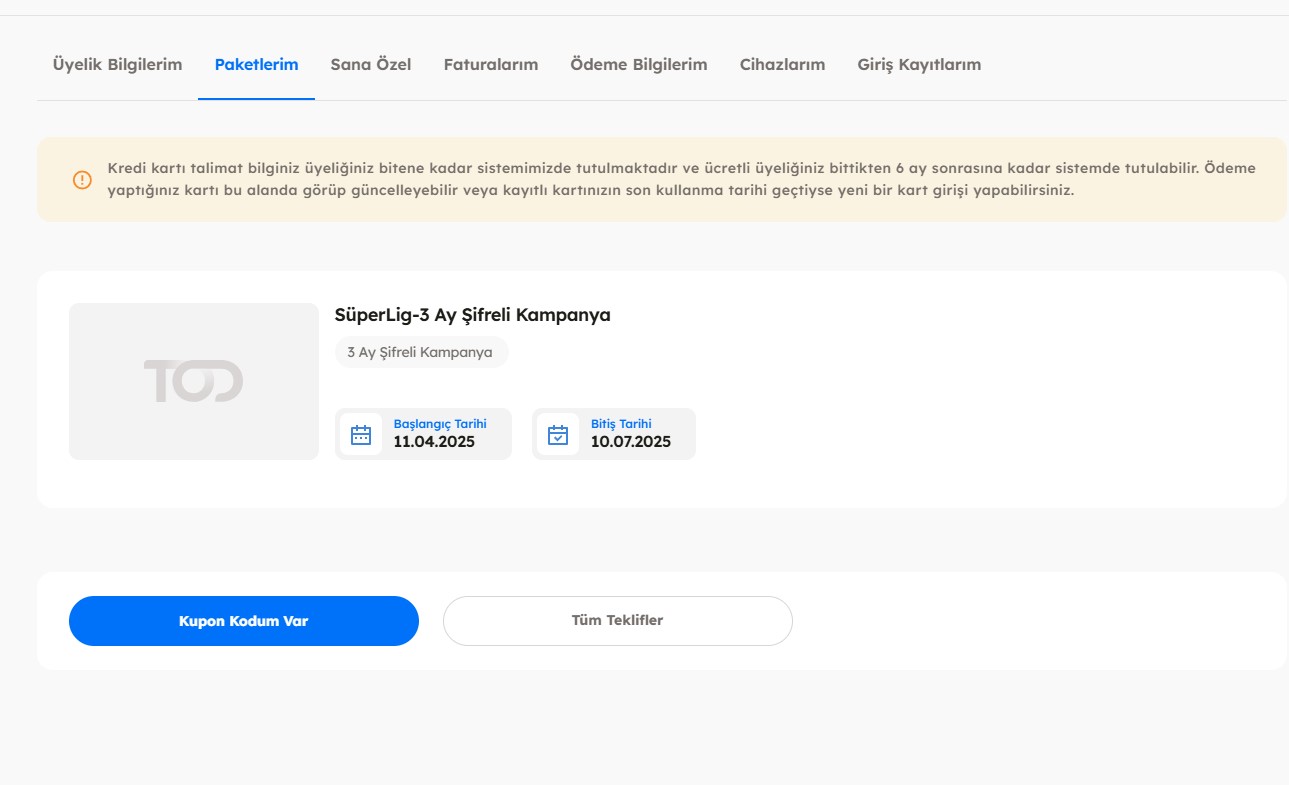The image size is (1289, 785).
Task: Switch to the Sana Özel tab
Action: tap(370, 65)
